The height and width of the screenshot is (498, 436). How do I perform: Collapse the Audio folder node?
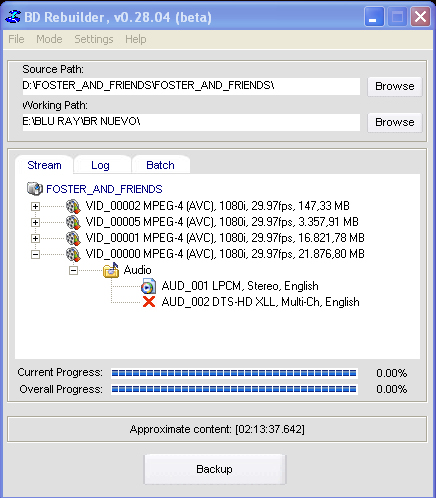coord(73,270)
